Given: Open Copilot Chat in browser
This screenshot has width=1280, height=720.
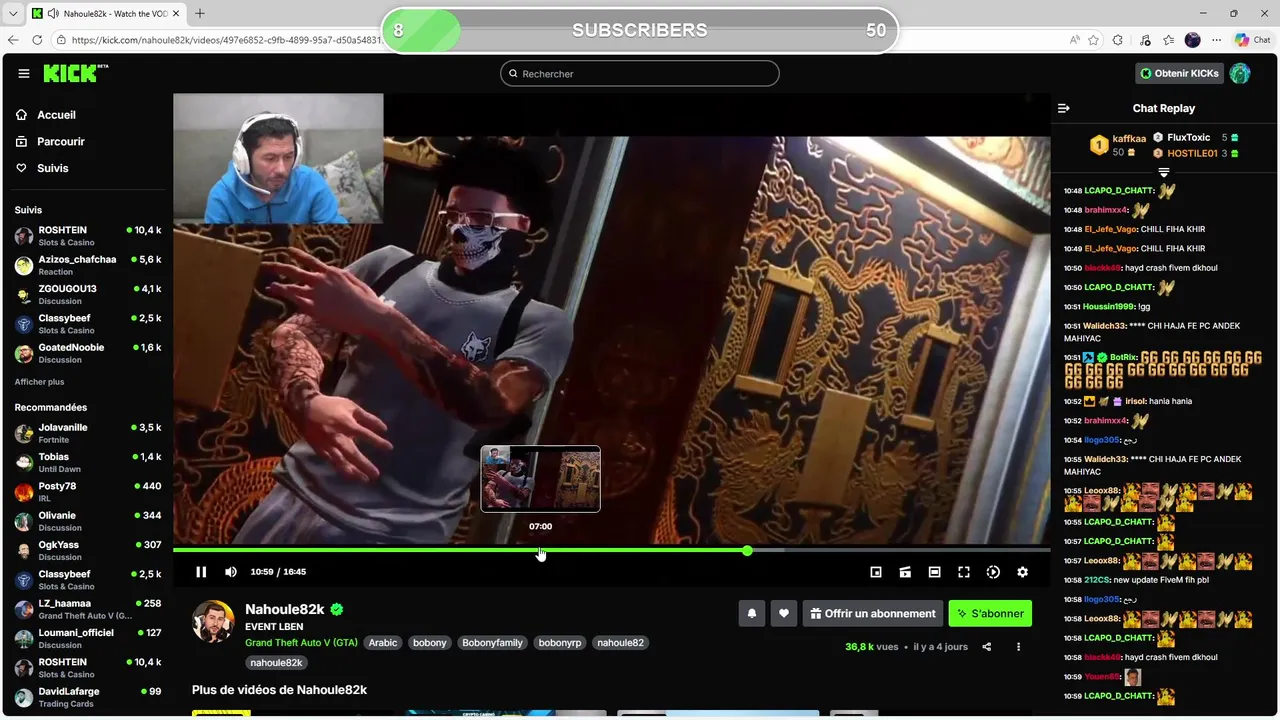Looking at the screenshot, I should coord(1252,40).
